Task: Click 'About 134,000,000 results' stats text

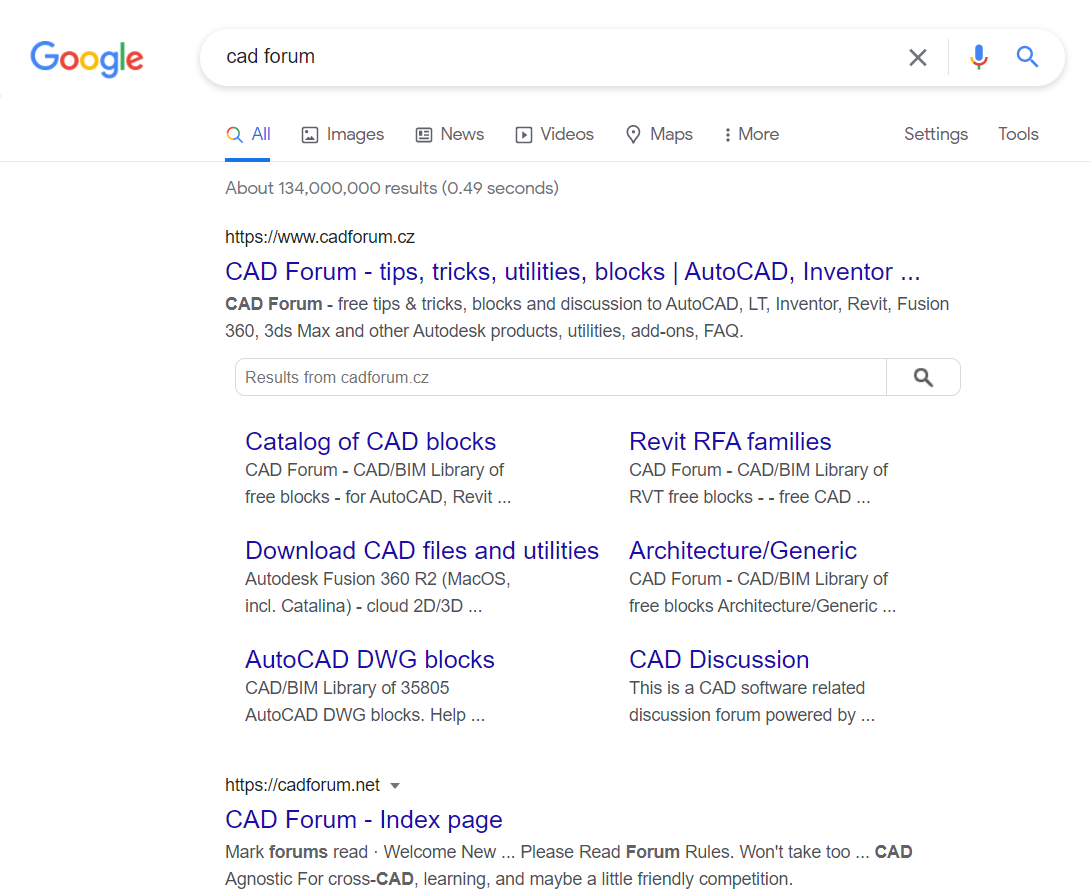Action: [392, 189]
